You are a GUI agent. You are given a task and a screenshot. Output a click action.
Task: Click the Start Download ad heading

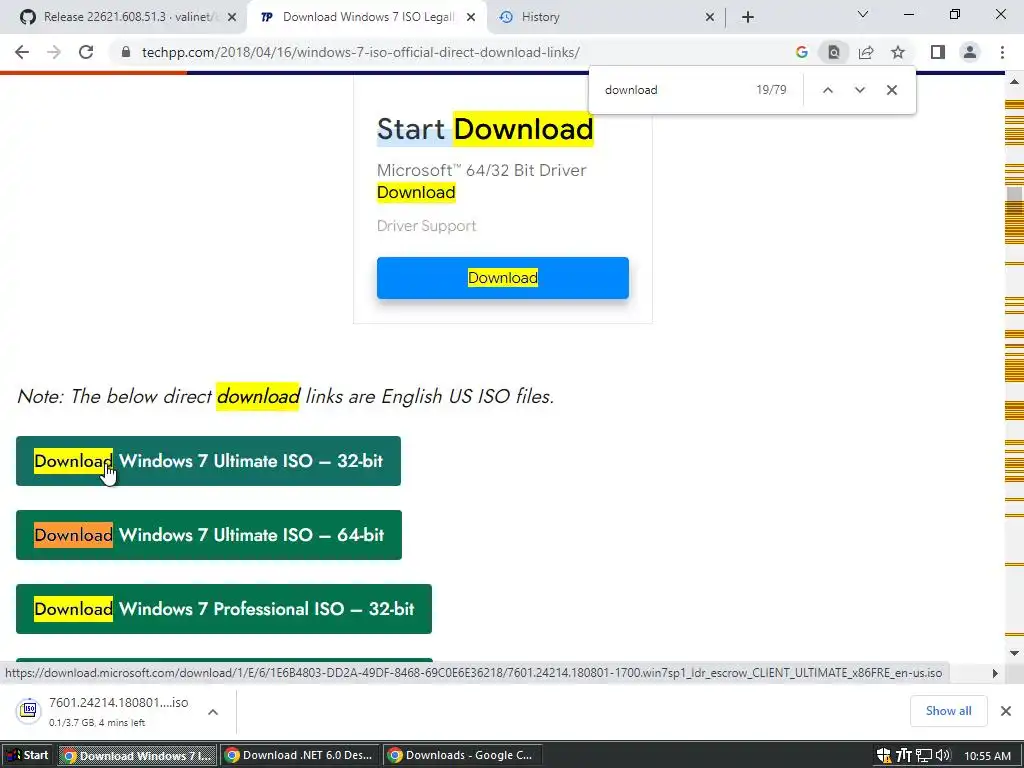point(485,129)
